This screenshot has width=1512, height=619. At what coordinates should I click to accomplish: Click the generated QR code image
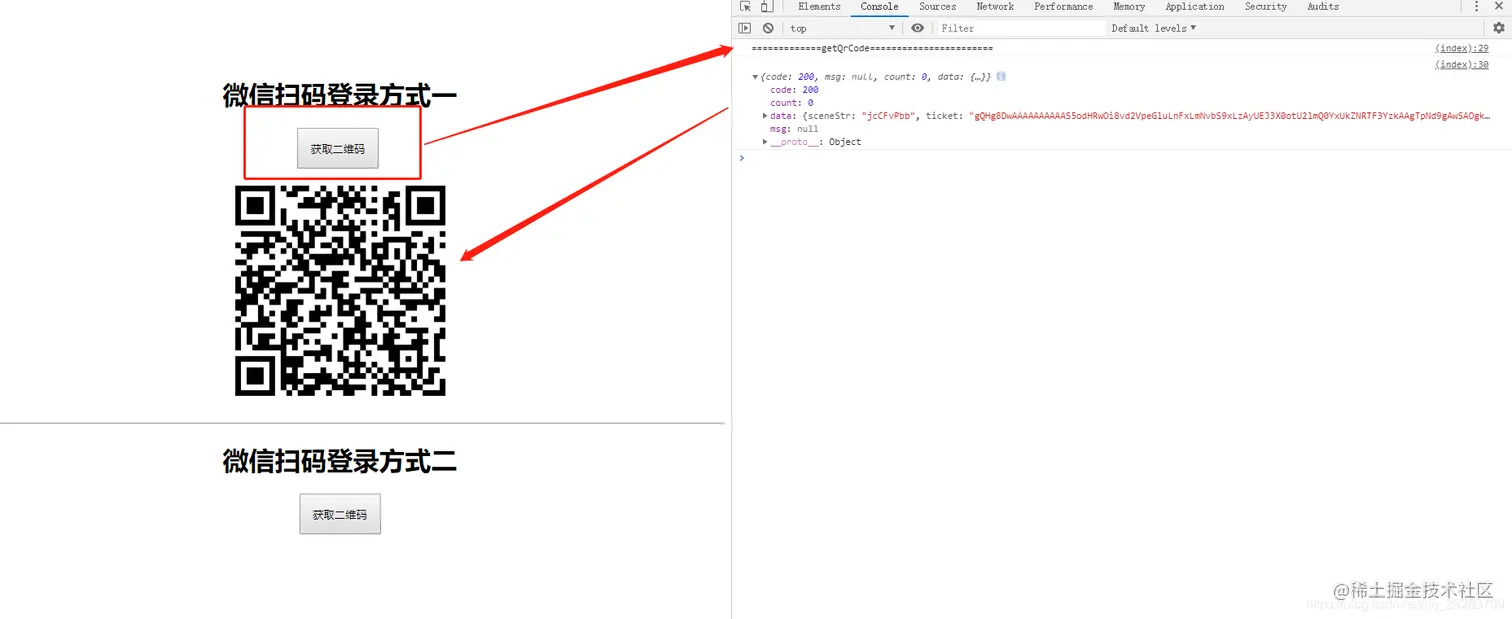click(x=340, y=291)
